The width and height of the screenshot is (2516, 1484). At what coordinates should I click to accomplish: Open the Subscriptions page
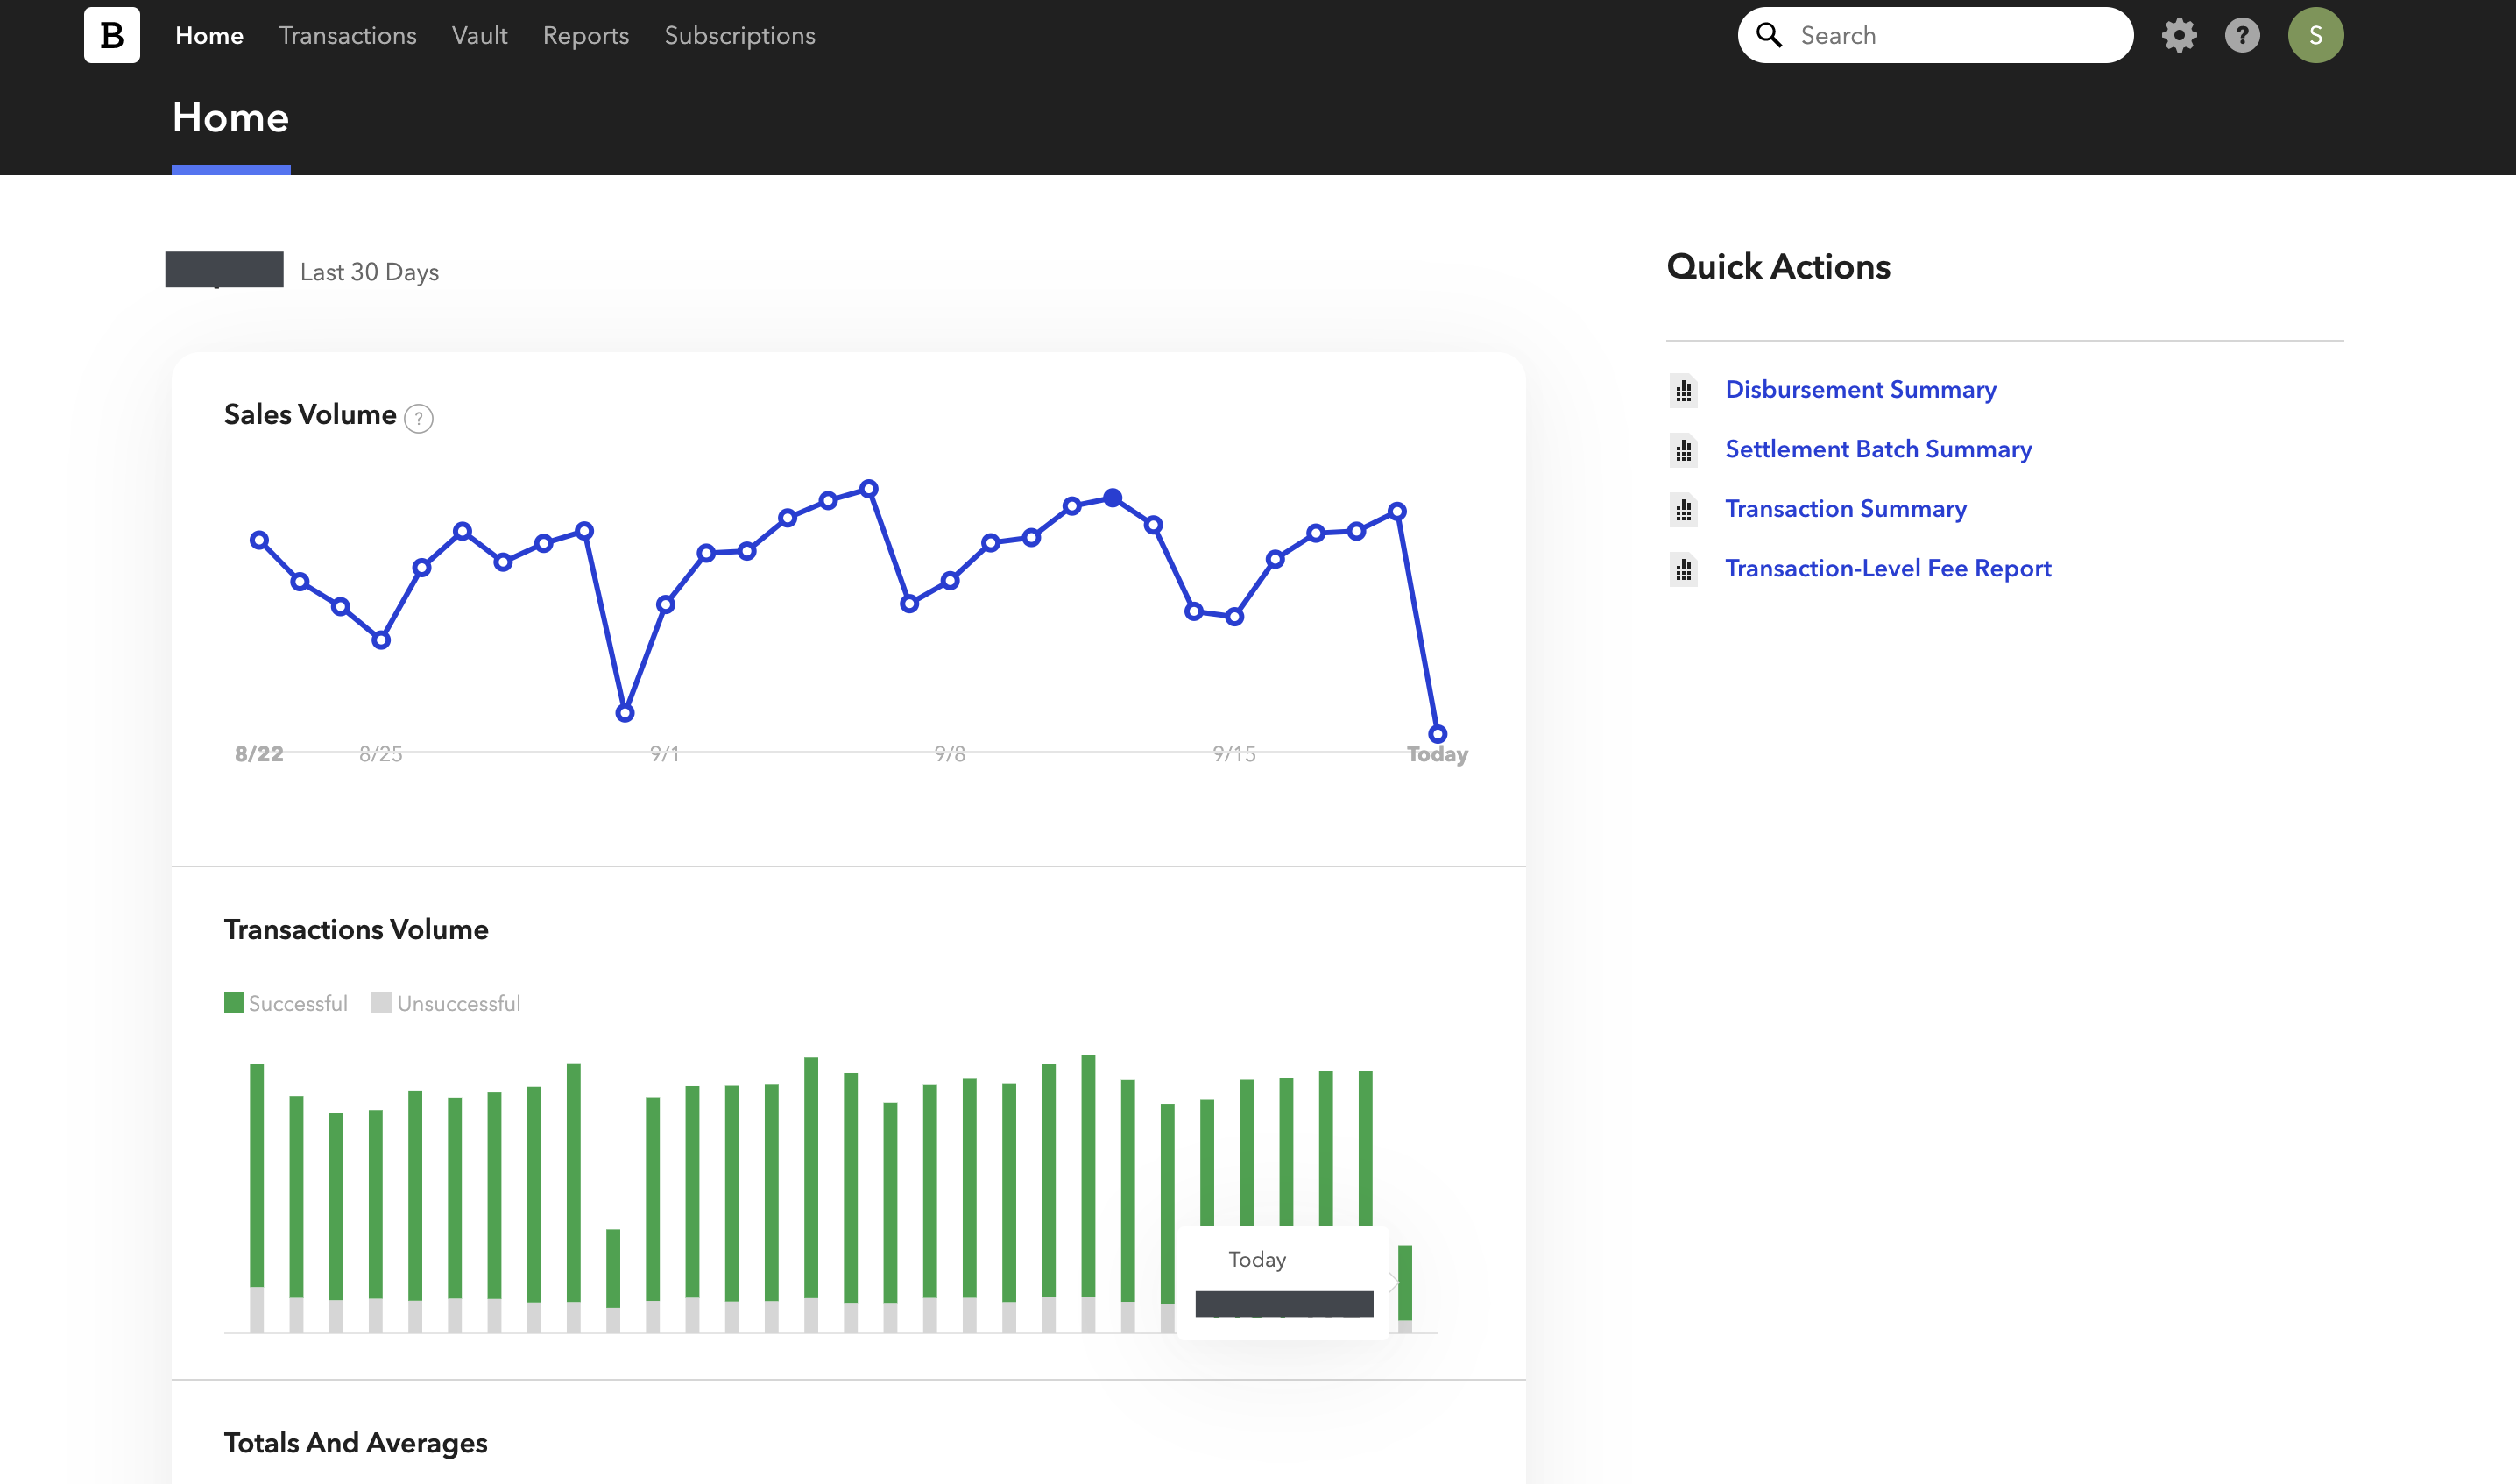(x=739, y=36)
